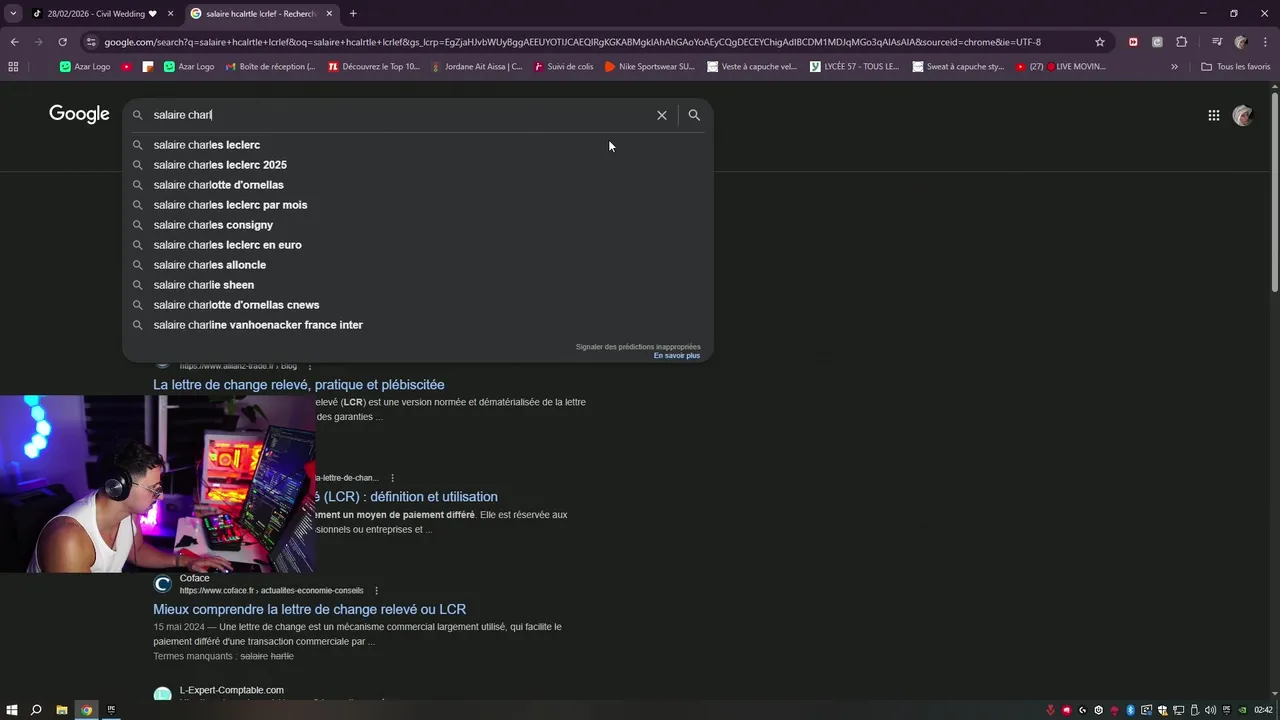This screenshot has height=720, width=1280.
Task: Close the Civil Wedding tab
Action: [x=170, y=14]
